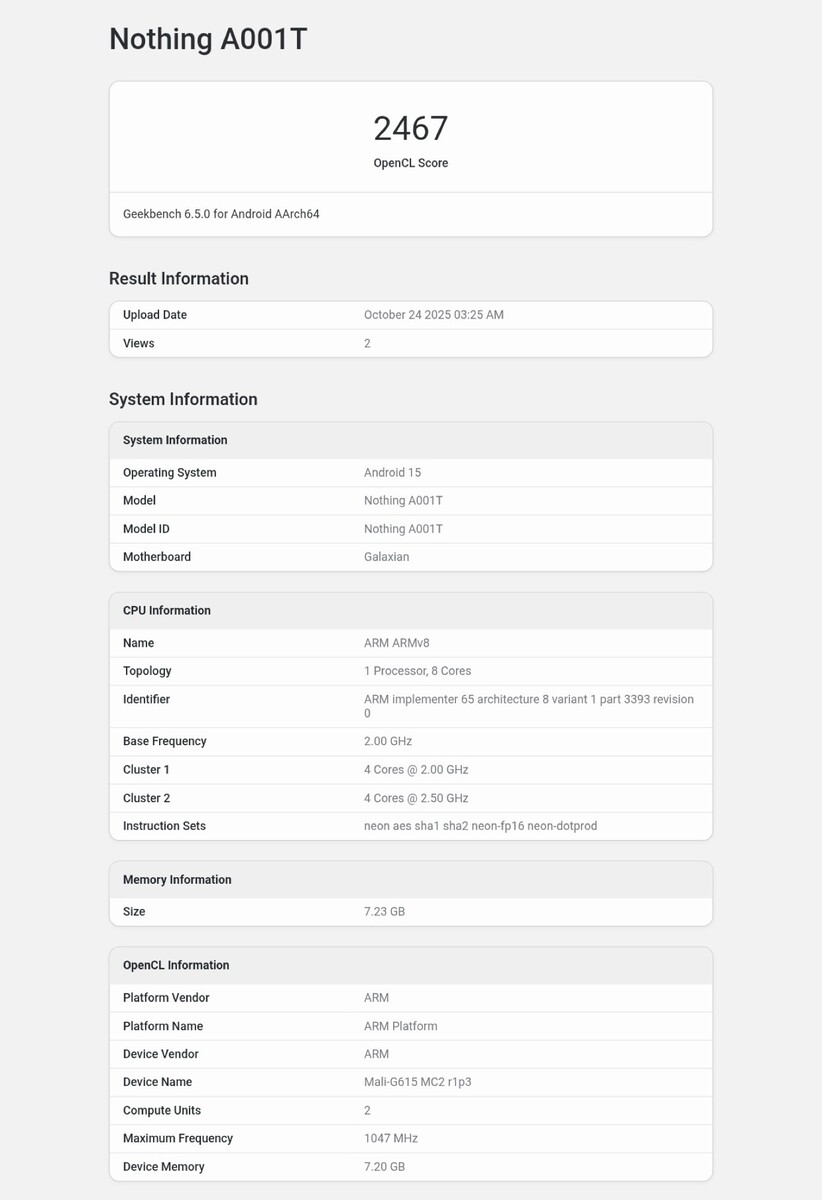This screenshot has width=822, height=1200.
Task: Click the CPU Information table header
Action: coord(166,611)
